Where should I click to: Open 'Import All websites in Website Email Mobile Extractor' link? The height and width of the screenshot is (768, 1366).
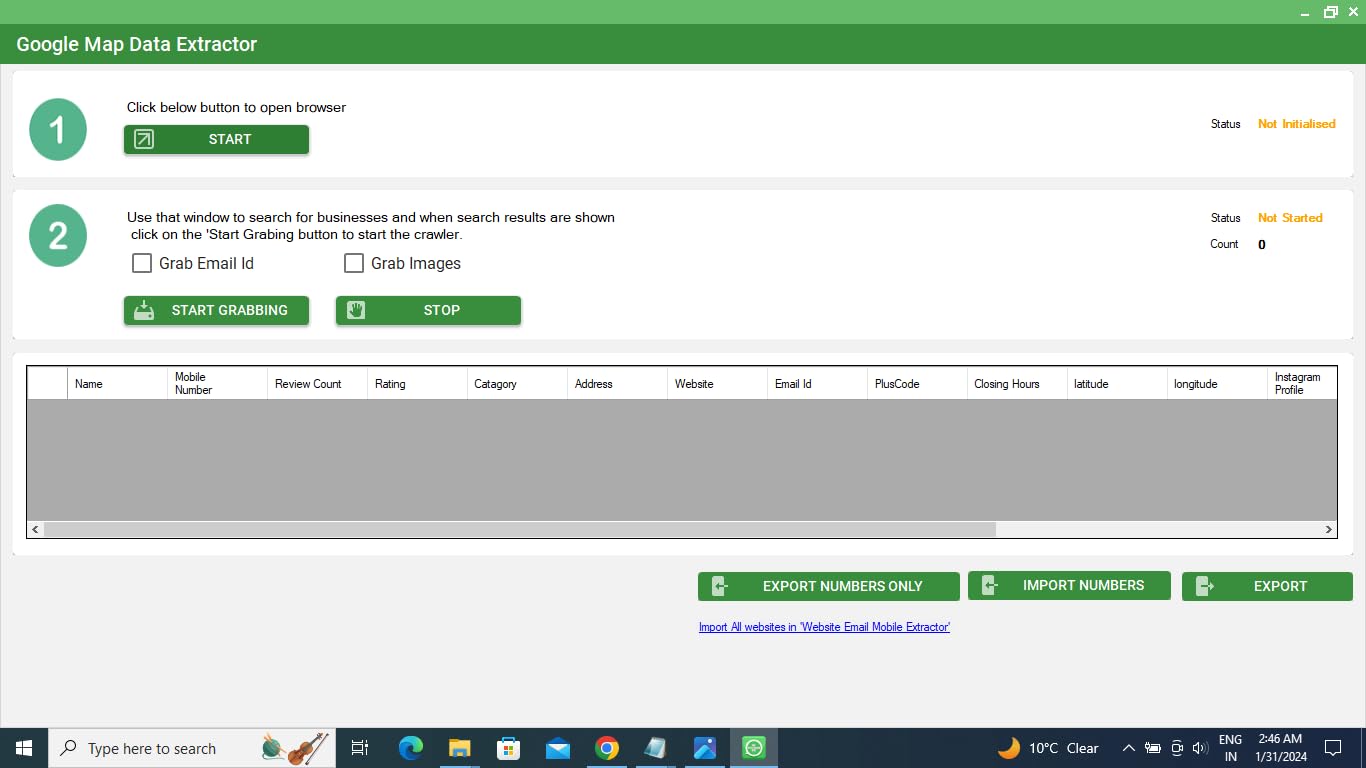[x=824, y=627]
